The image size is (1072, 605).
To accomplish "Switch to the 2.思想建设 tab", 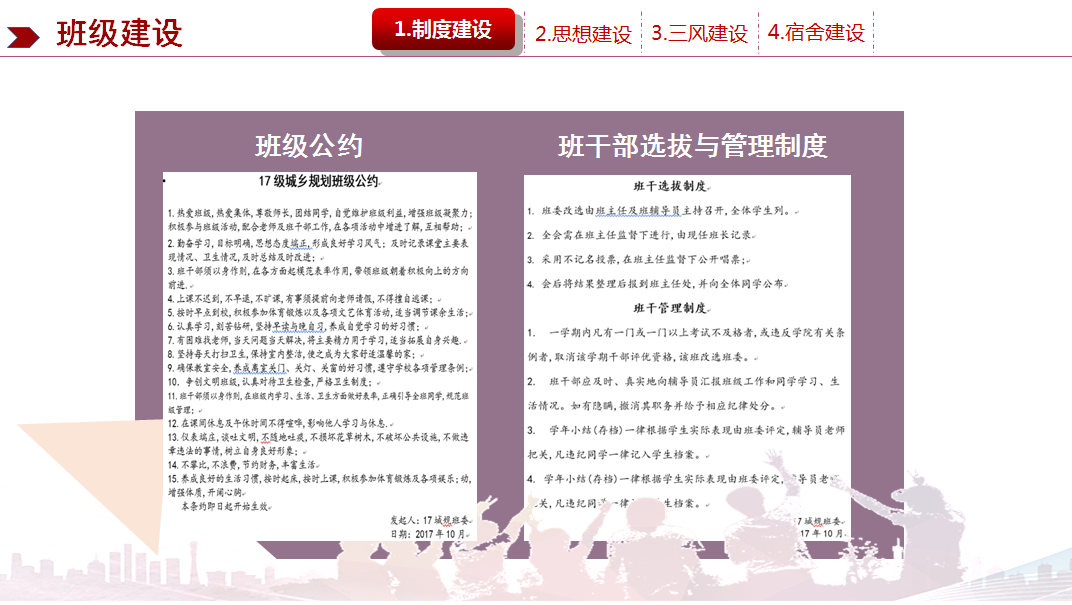I will [x=583, y=33].
